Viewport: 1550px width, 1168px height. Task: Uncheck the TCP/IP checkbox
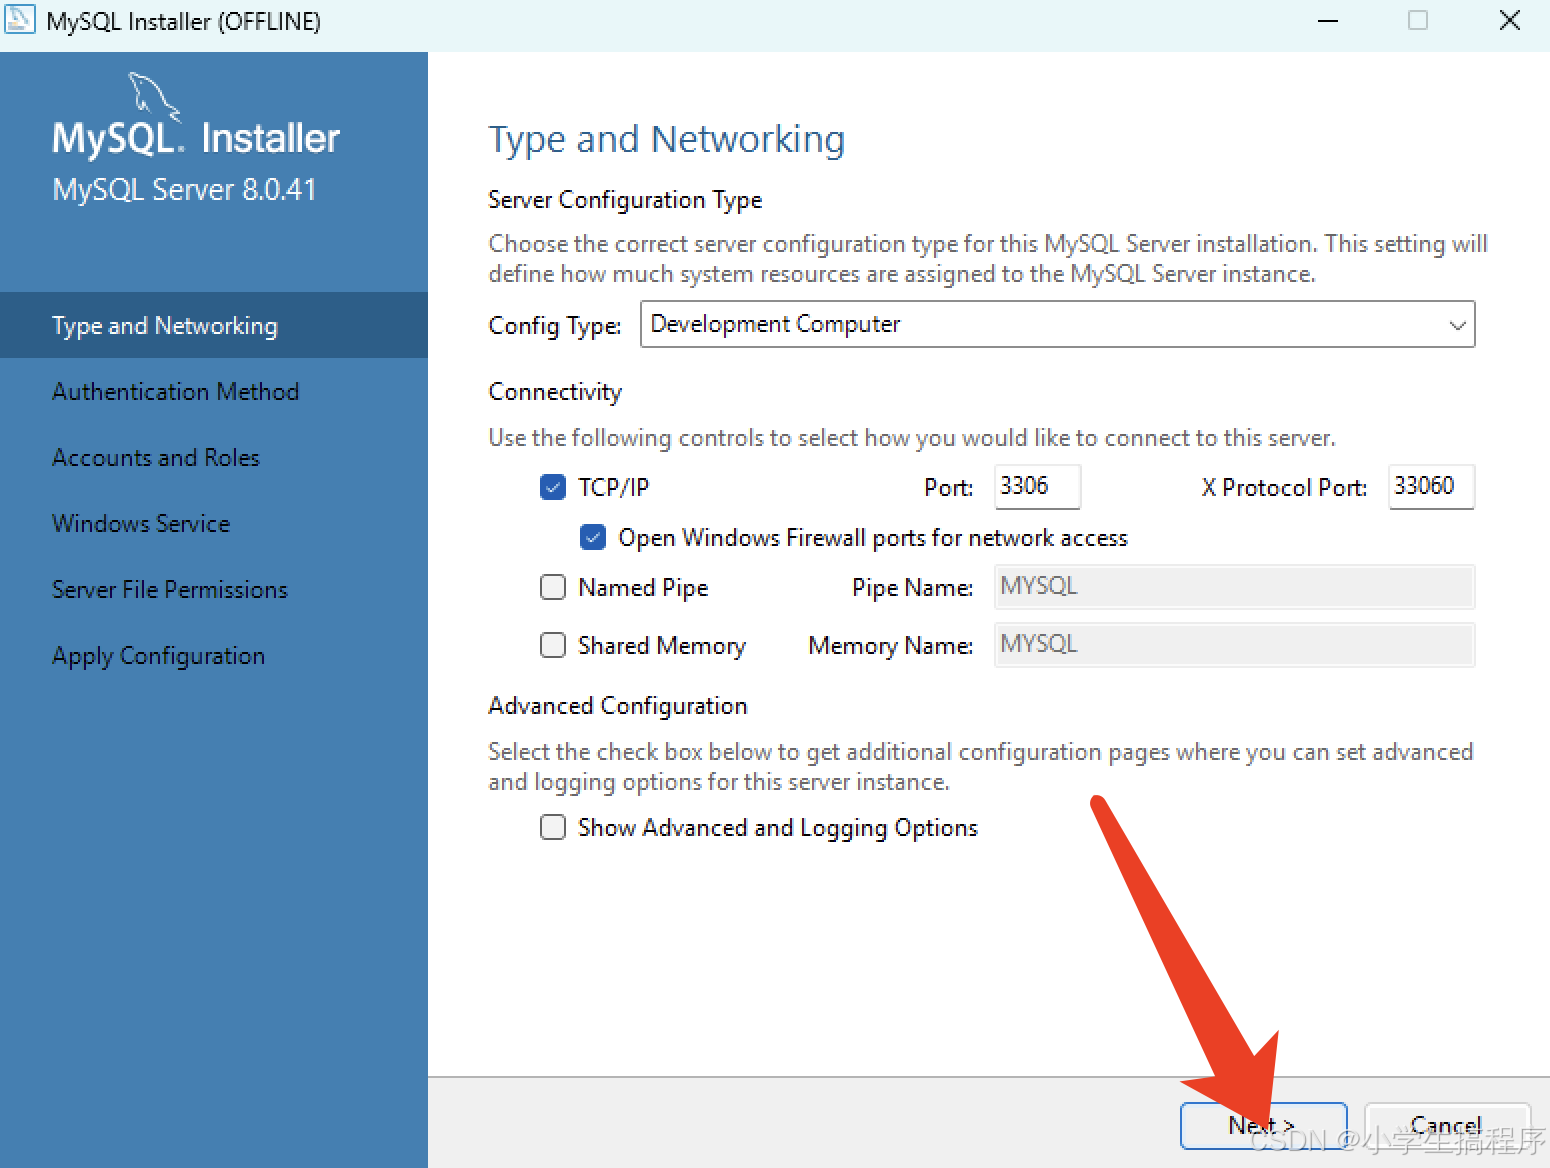(x=553, y=487)
